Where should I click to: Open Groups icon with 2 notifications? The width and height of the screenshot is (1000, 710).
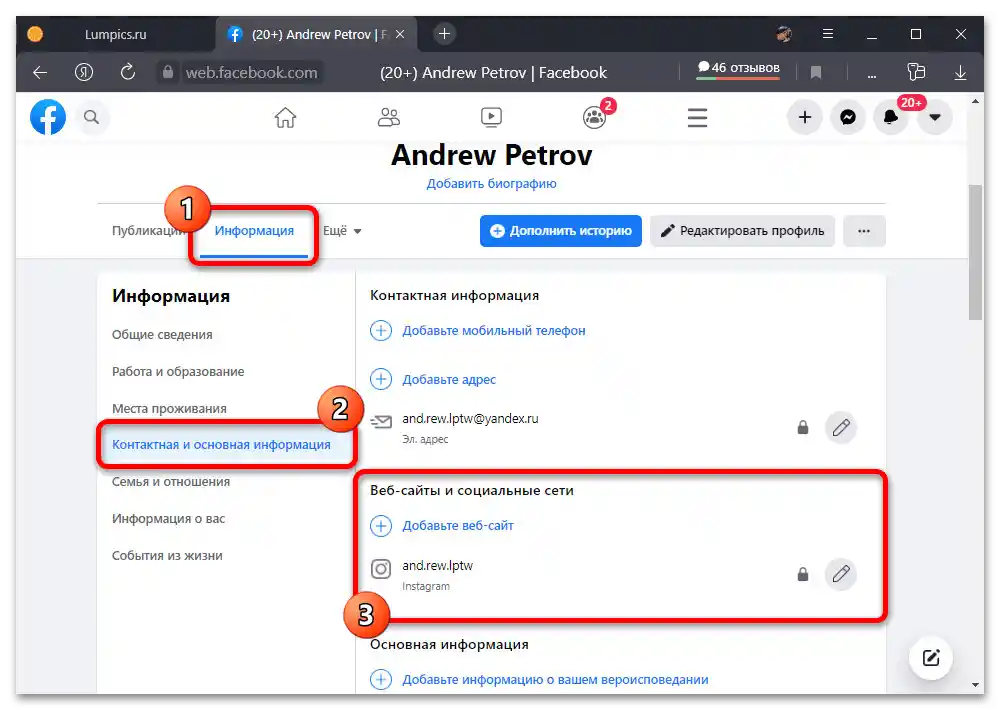pyautogui.click(x=595, y=117)
